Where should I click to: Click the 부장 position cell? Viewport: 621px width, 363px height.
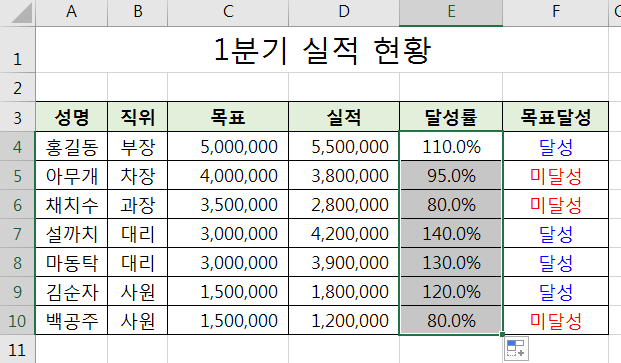(x=137, y=146)
